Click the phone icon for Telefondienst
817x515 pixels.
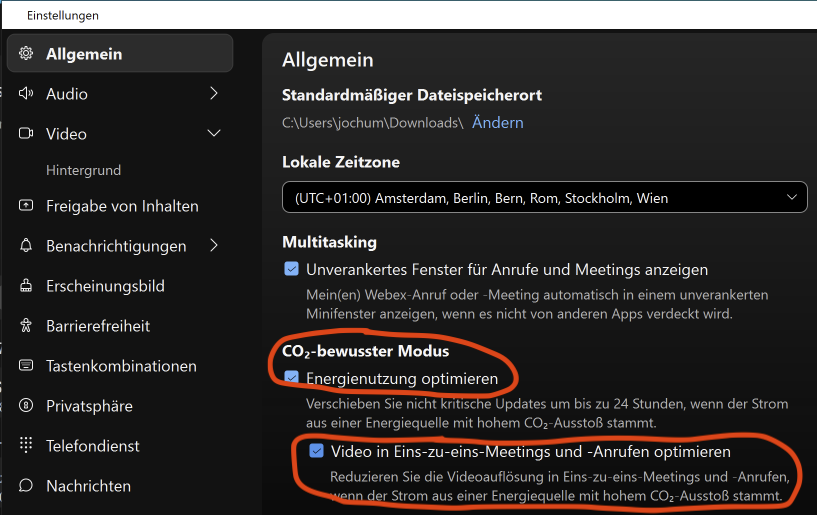coord(26,446)
